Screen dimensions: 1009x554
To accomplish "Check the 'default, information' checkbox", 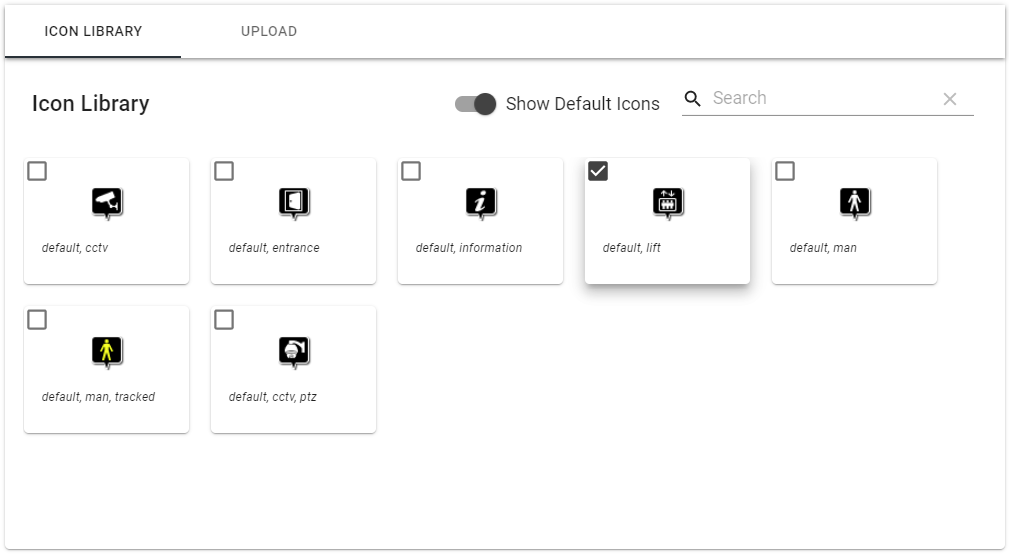I will point(411,171).
